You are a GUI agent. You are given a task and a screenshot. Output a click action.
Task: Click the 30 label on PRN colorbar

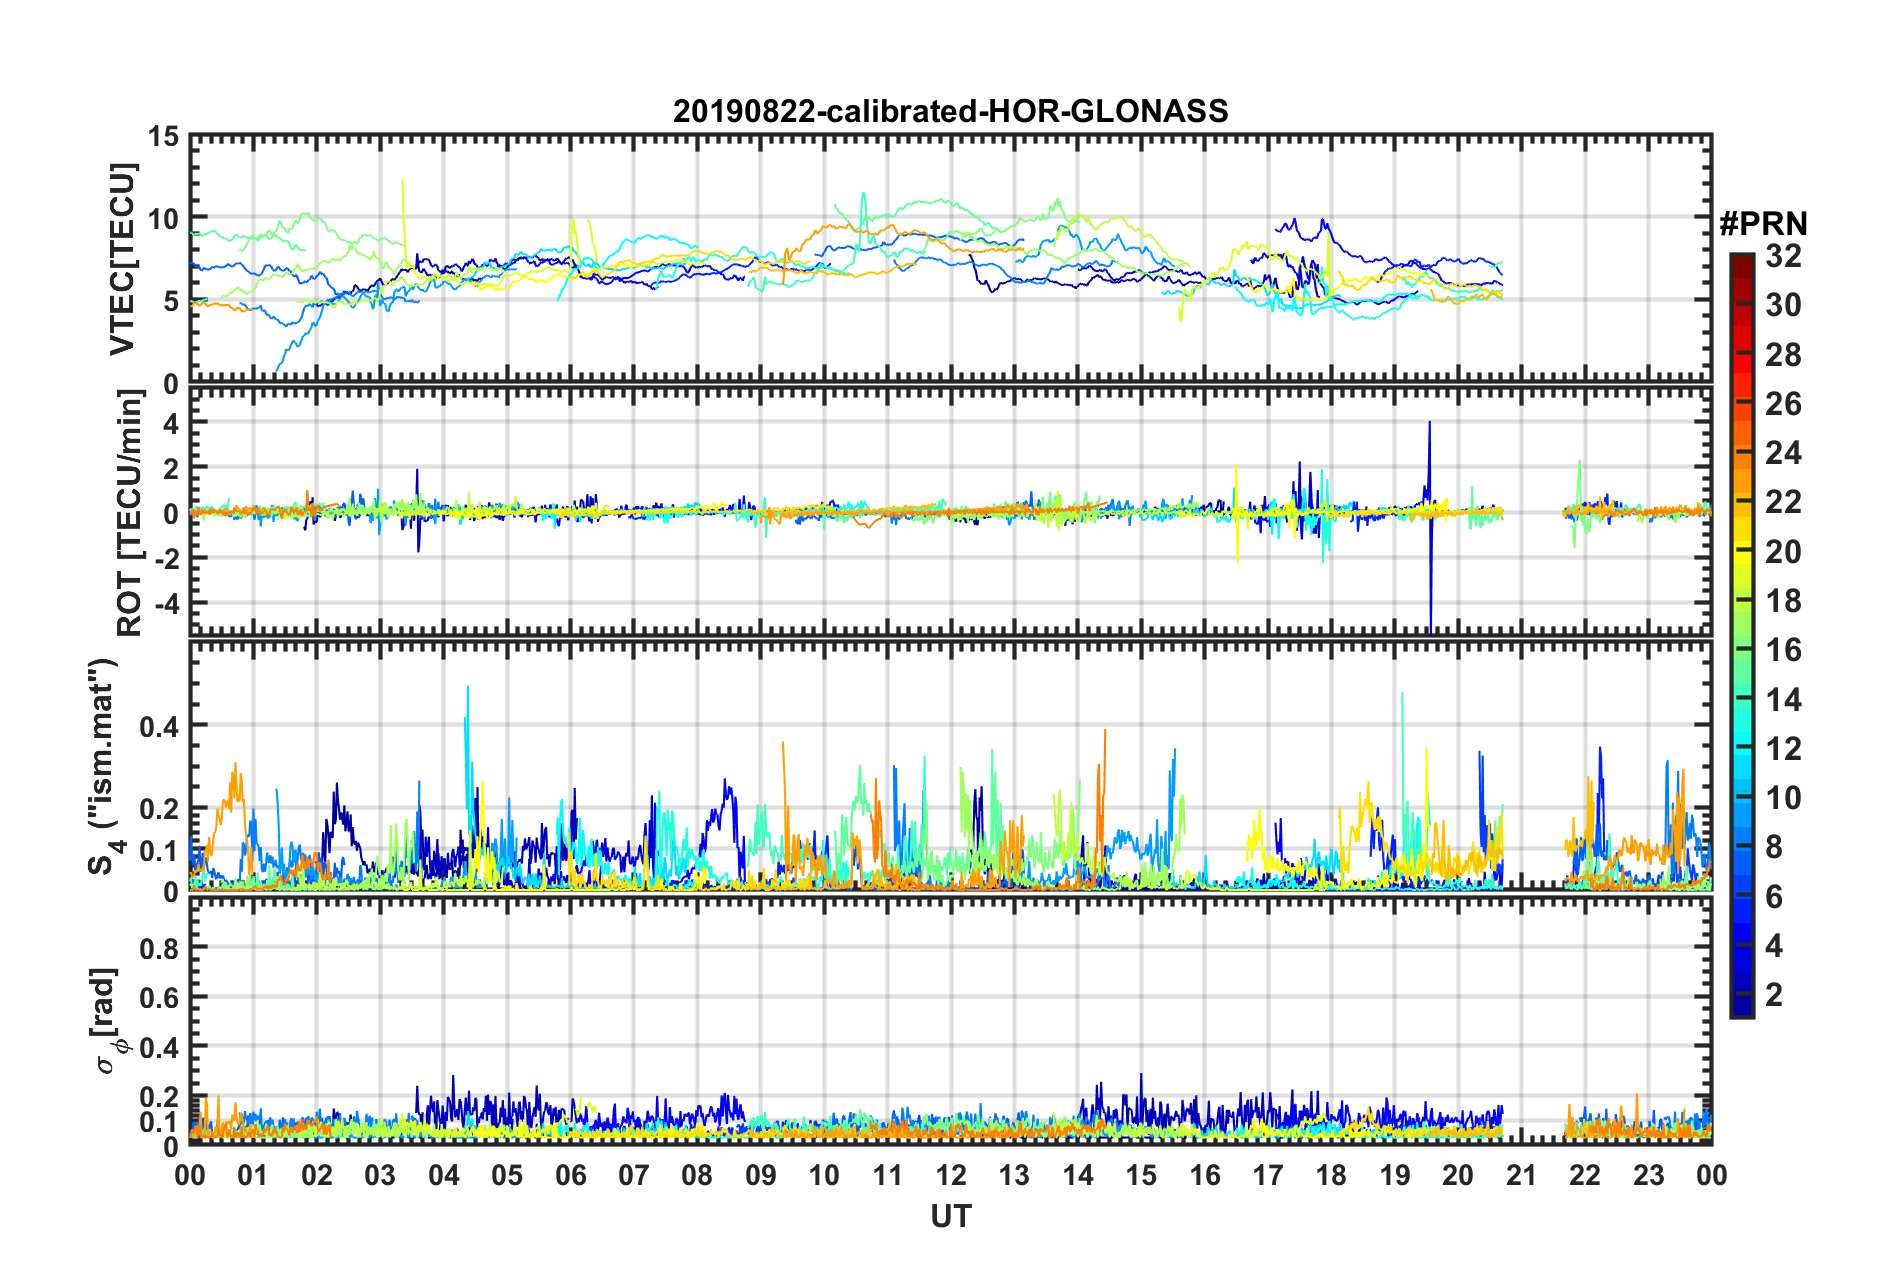pyautogui.click(x=1783, y=305)
